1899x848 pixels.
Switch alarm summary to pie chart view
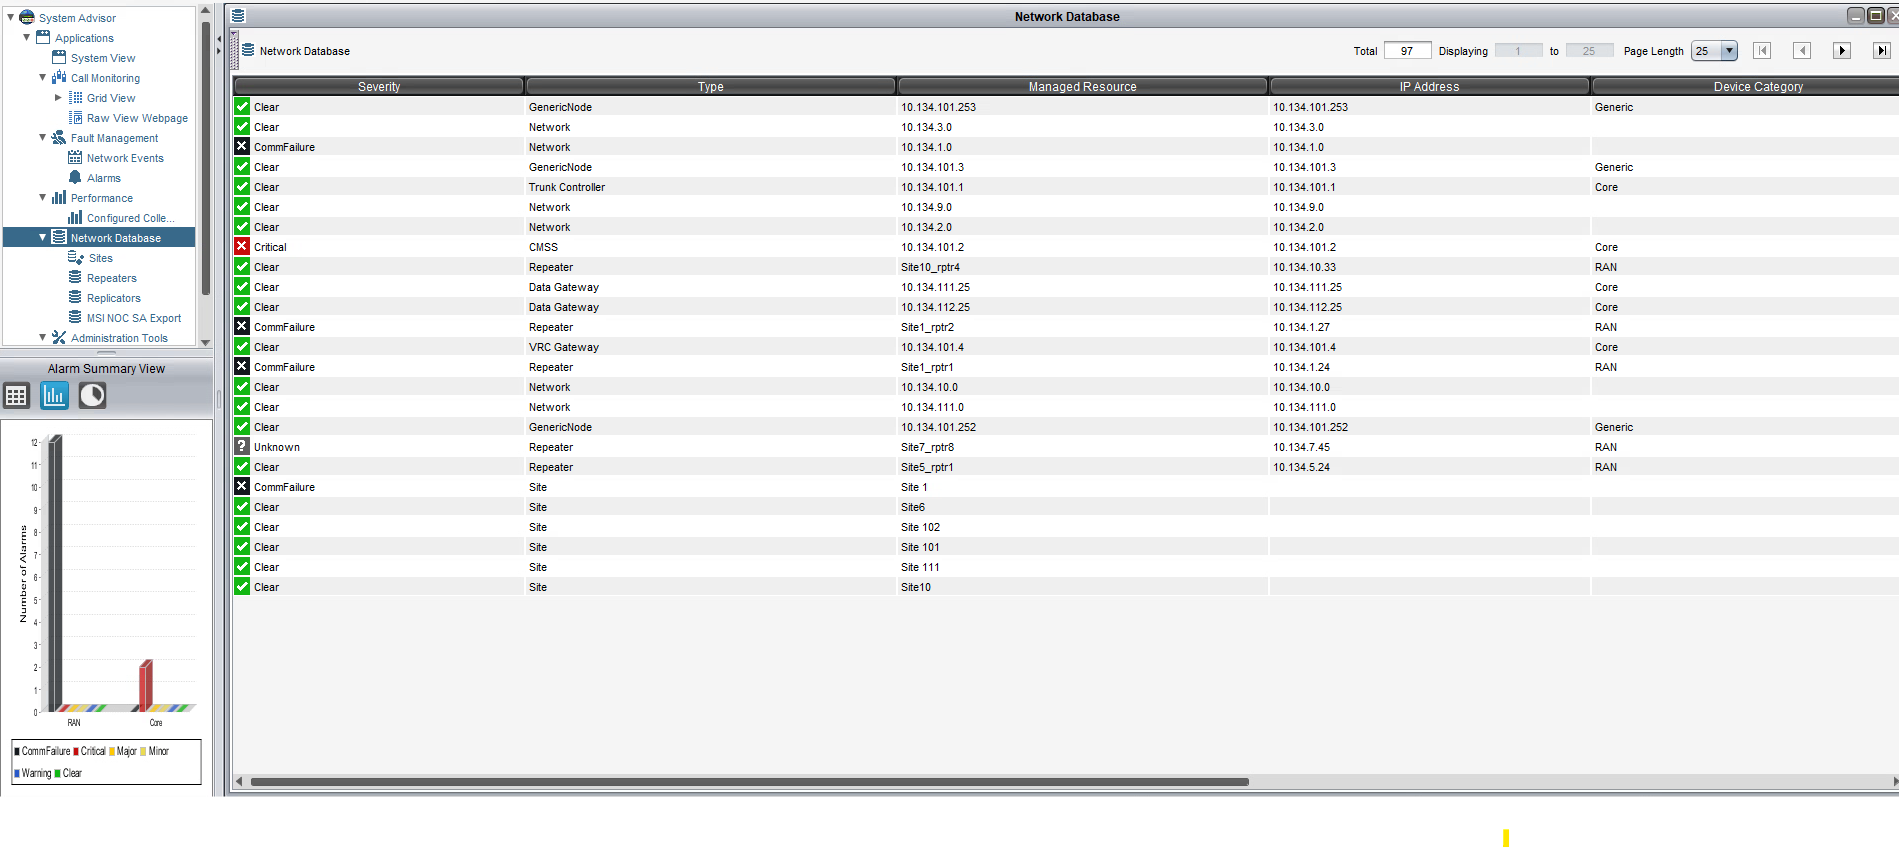pos(92,396)
